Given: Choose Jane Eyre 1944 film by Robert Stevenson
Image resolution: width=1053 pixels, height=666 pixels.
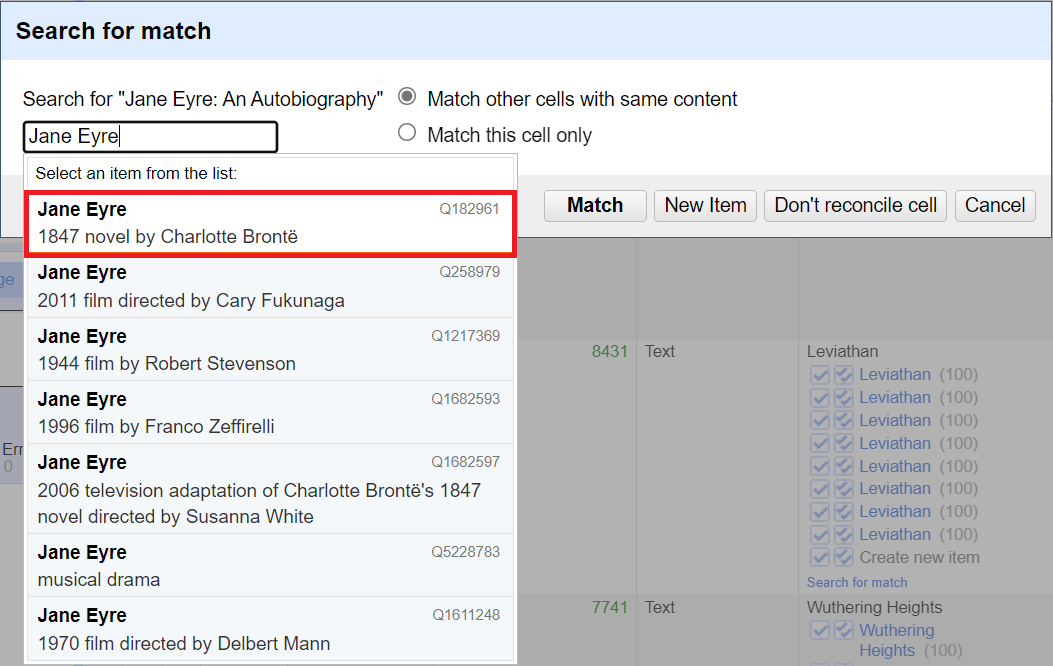Looking at the screenshot, I should point(269,349).
